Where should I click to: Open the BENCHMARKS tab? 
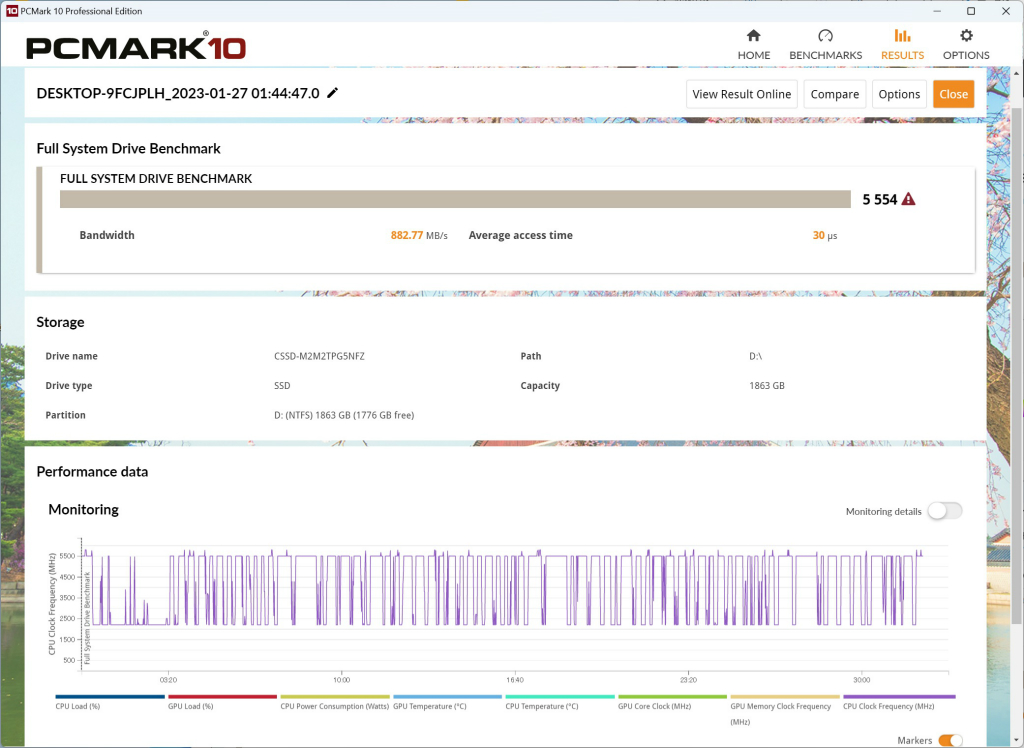[825, 44]
